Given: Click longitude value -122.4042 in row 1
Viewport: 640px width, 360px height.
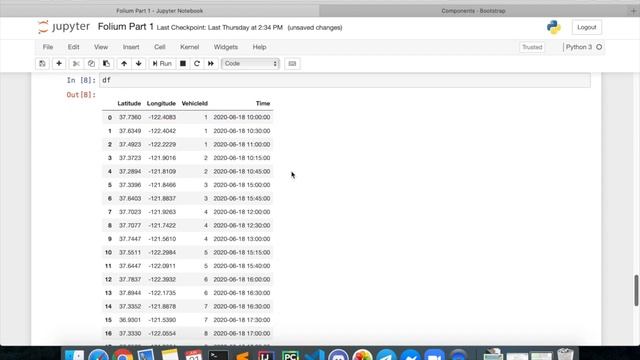Looking at the screenshot, I should click(x=162, y=131).
